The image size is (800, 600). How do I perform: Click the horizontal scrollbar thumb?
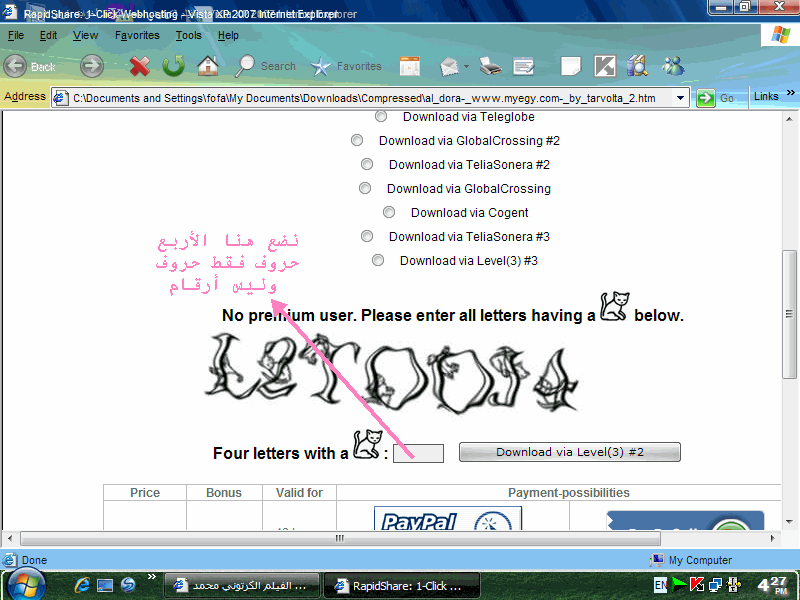(x=340, y=538)
